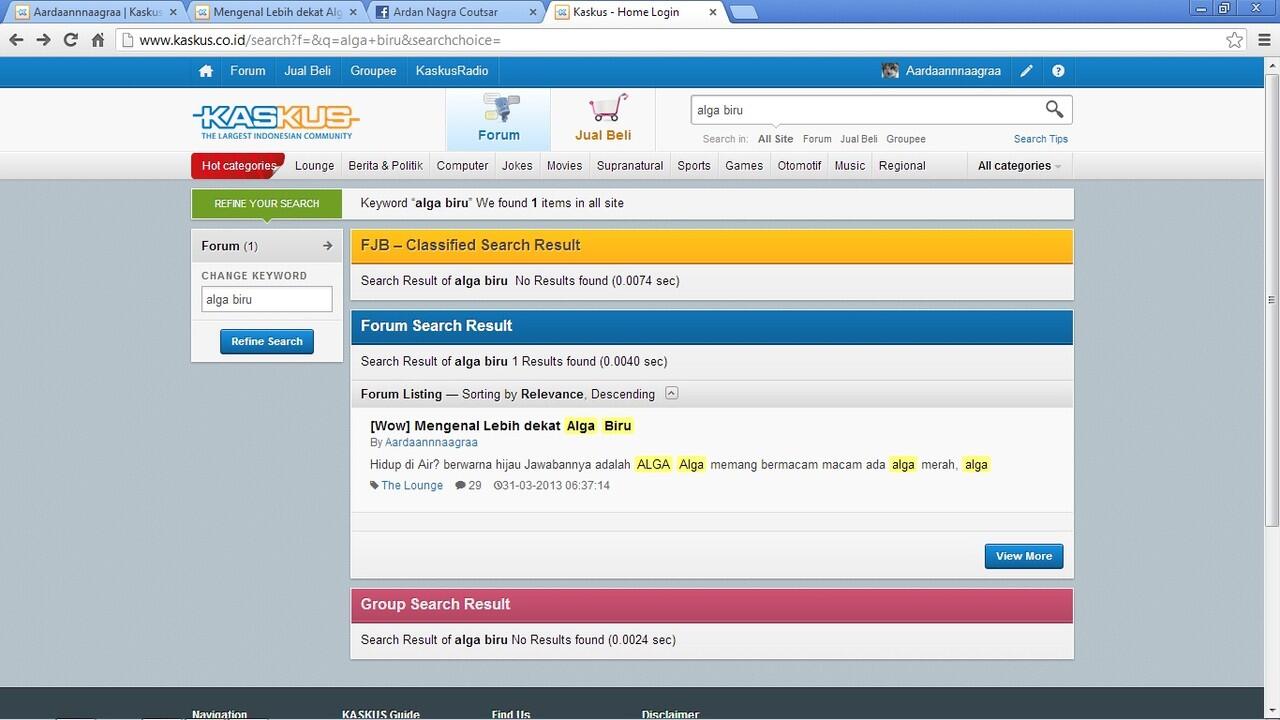Set search scope to All Site
This screenshot has width=1280, height=720.
click(x=775, y=139)
